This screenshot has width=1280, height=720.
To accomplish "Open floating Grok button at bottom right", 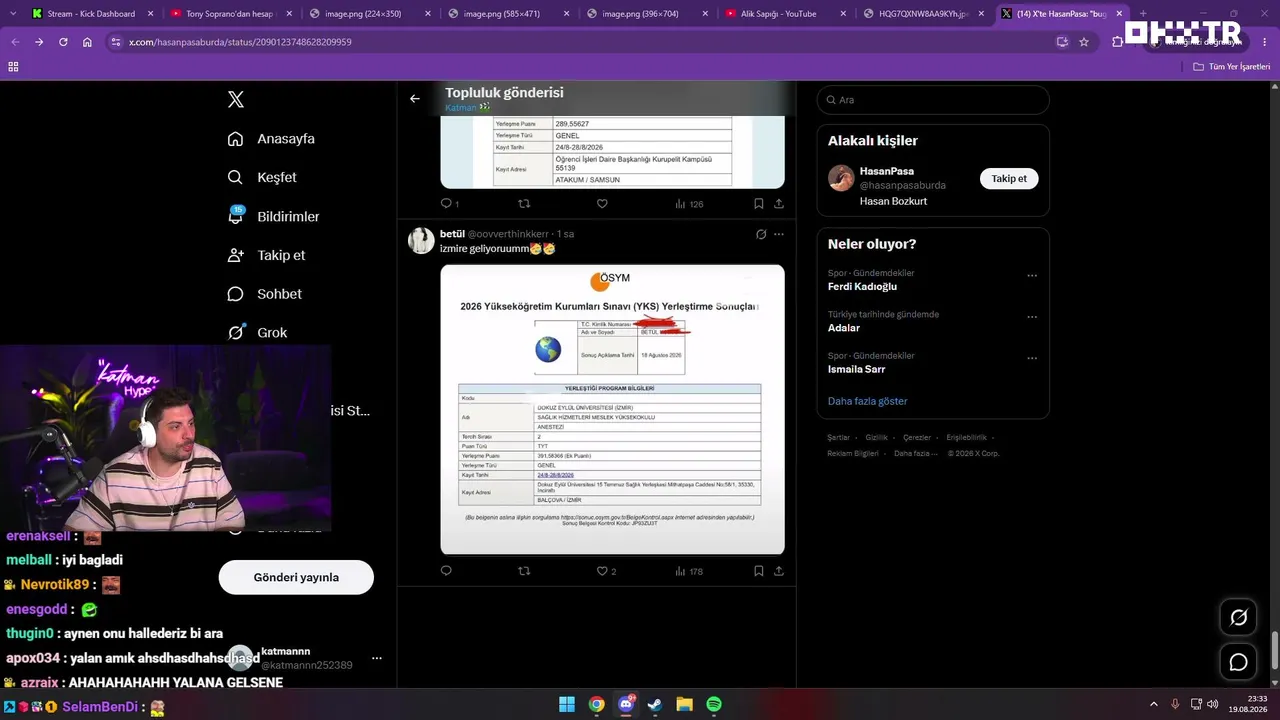I will coord(1238,618).
